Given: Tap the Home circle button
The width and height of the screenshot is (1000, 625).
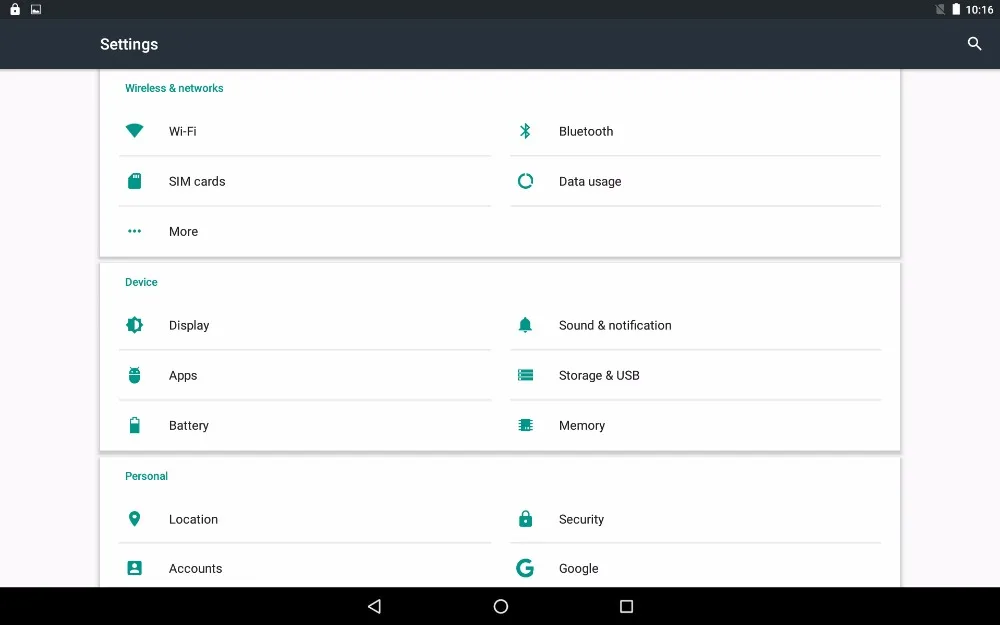Looking at the screenshot, I should click(501, 607).
